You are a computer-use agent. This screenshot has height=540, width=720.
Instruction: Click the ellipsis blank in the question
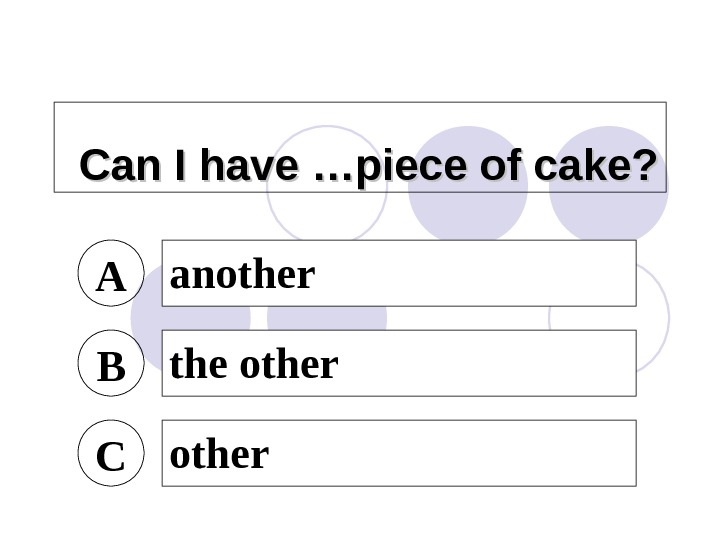333,168
